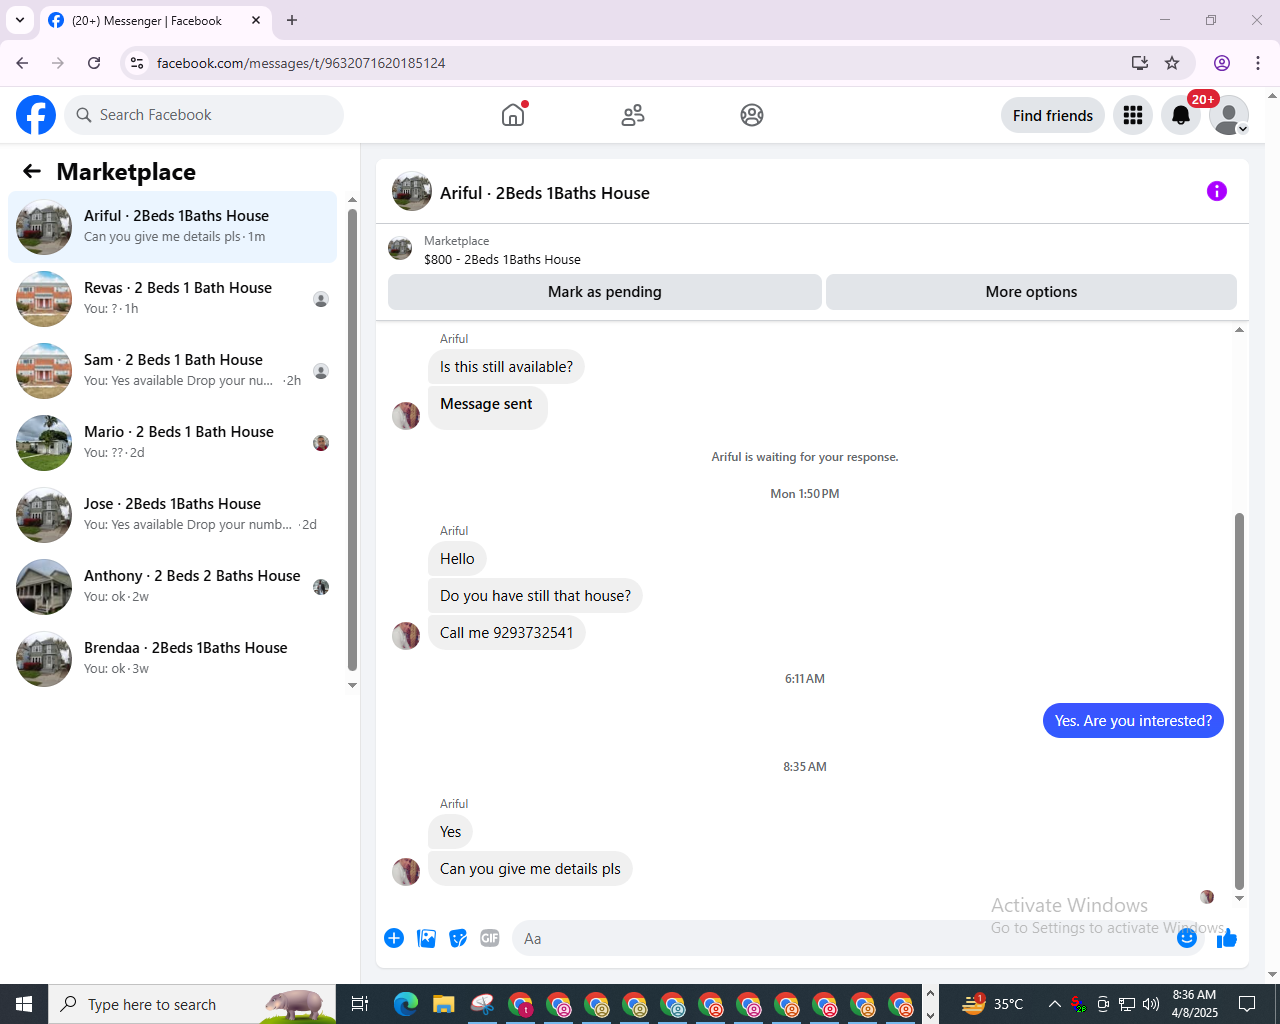Screen dimensions: 1280x1024
Task: Go to Home feed icon
Action: point(513,115)
